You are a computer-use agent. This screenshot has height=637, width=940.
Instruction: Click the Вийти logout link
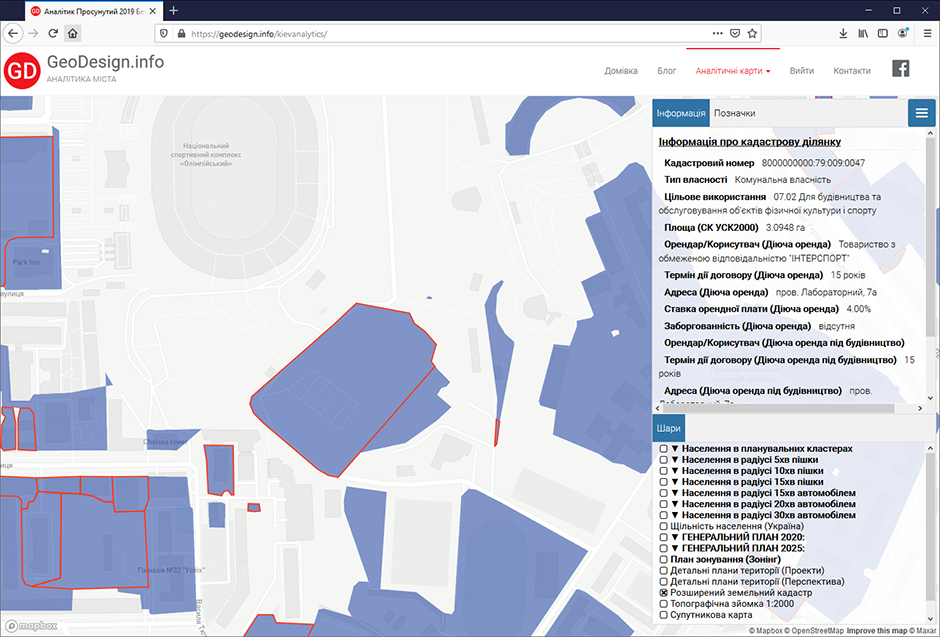pos(801,71)
